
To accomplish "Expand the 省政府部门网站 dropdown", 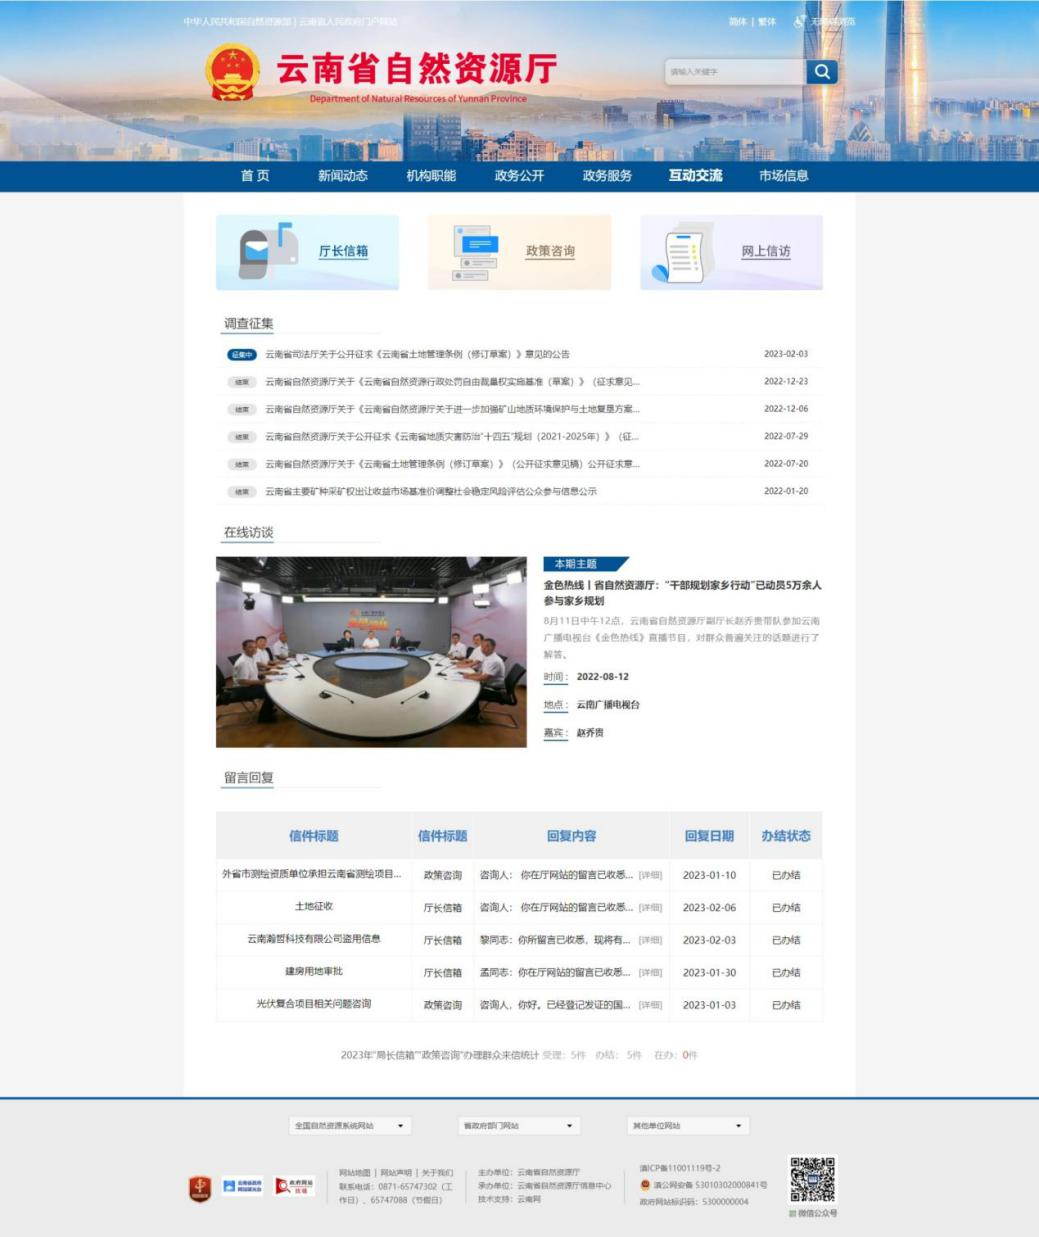I will pos(518,1126).
